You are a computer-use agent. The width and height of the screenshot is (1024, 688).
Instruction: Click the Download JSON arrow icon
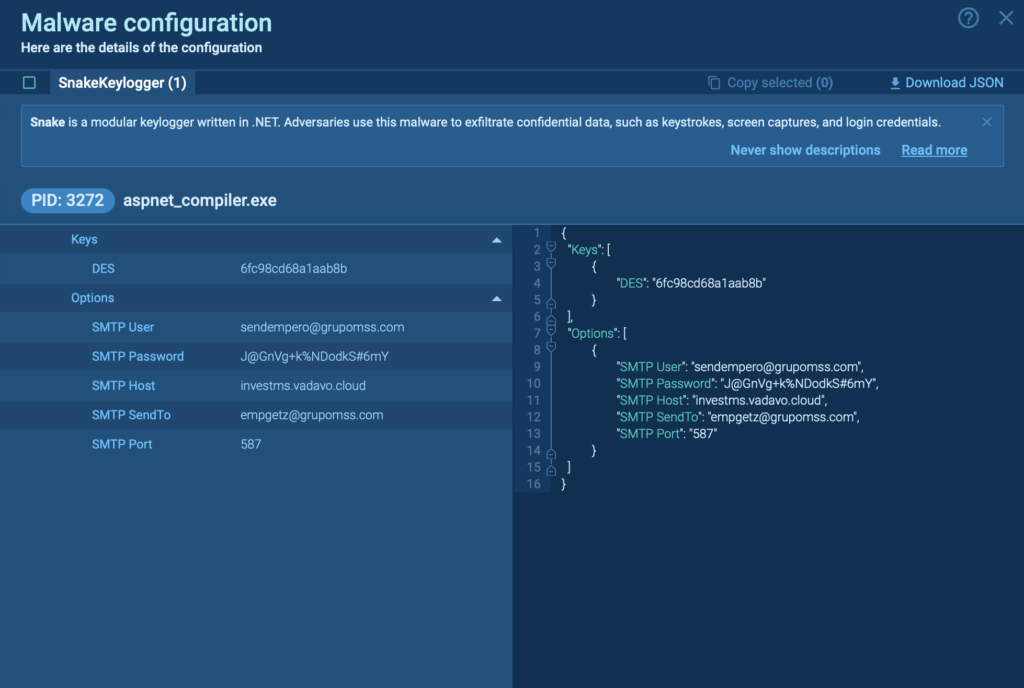(x=895, y=83)
